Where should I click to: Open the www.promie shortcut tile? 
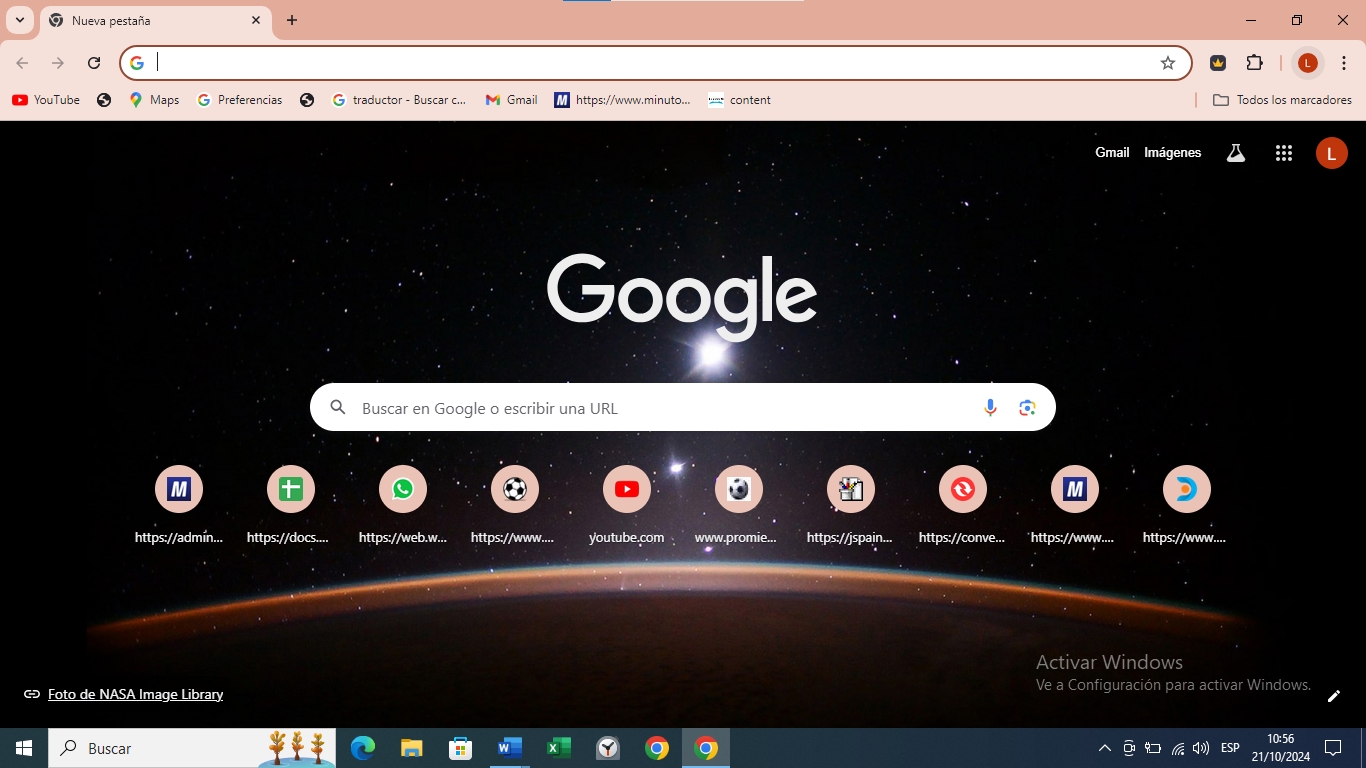739,505
